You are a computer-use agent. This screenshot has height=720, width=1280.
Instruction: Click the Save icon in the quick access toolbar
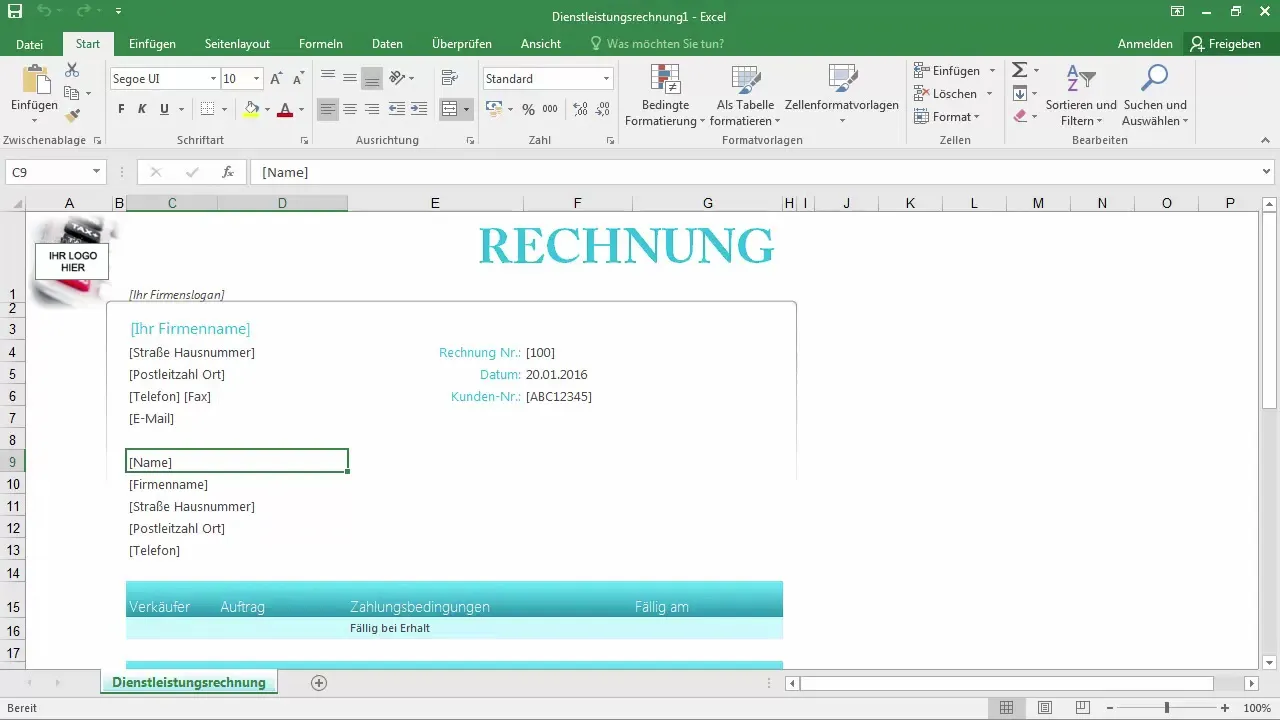(x=14, y=13)
